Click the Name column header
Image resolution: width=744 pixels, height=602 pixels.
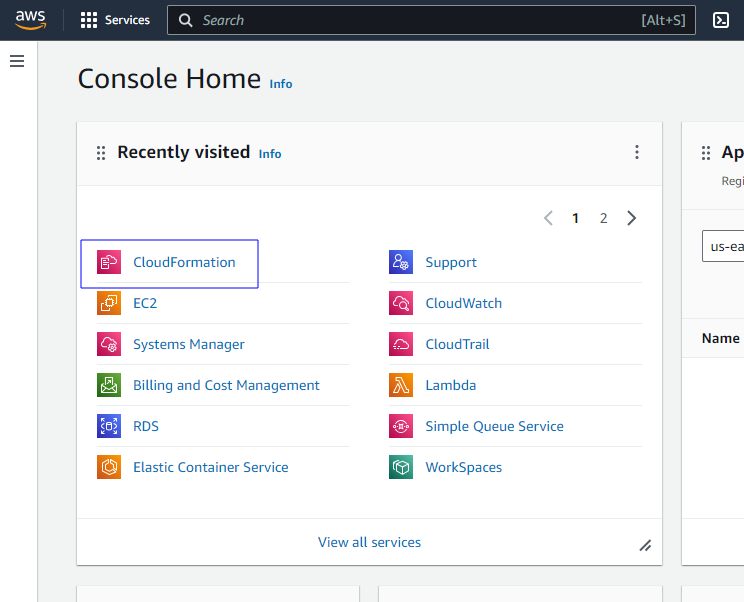[x=721, y=338]
